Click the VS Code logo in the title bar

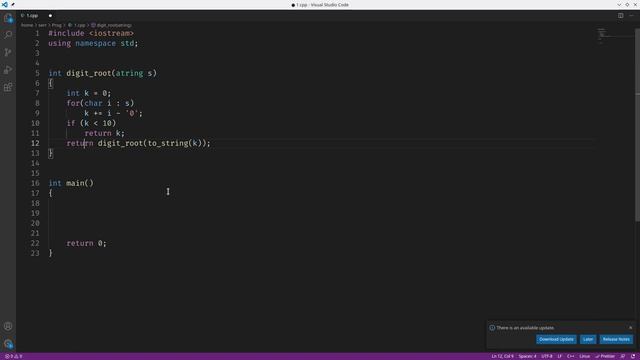click(4, 4)
